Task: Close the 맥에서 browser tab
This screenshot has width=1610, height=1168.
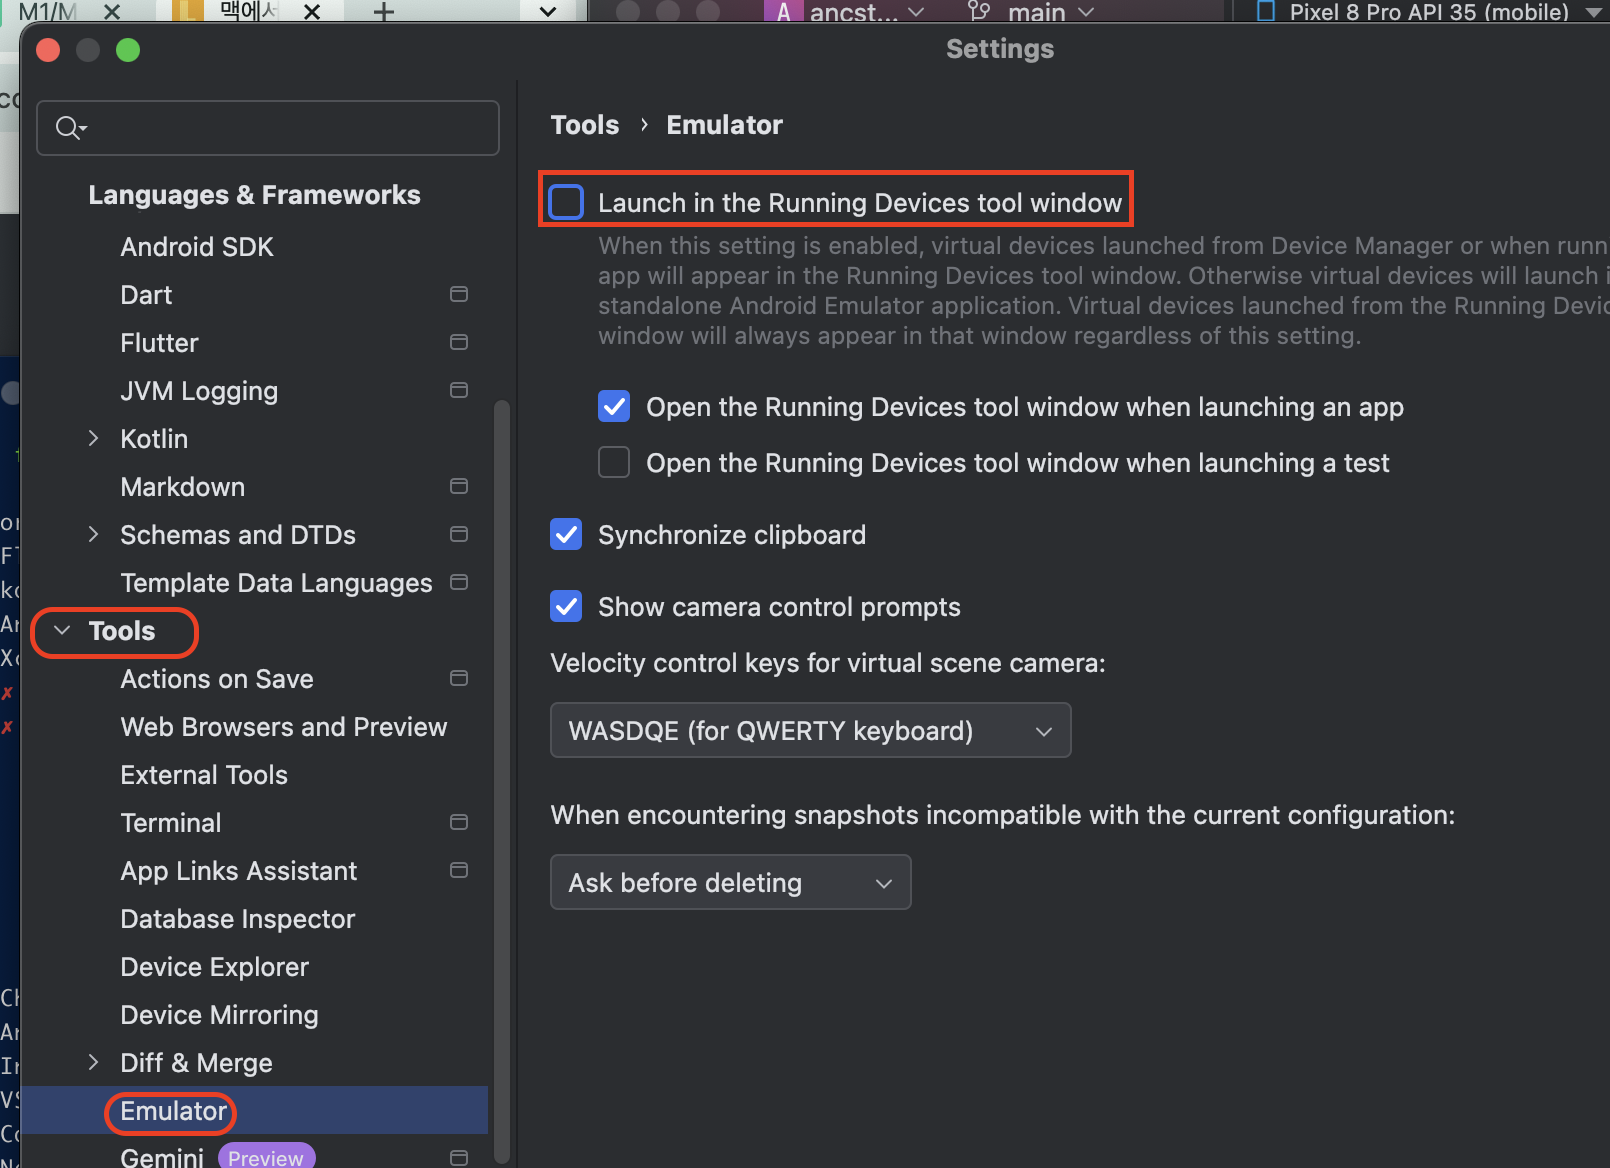Action: [312, 12]
